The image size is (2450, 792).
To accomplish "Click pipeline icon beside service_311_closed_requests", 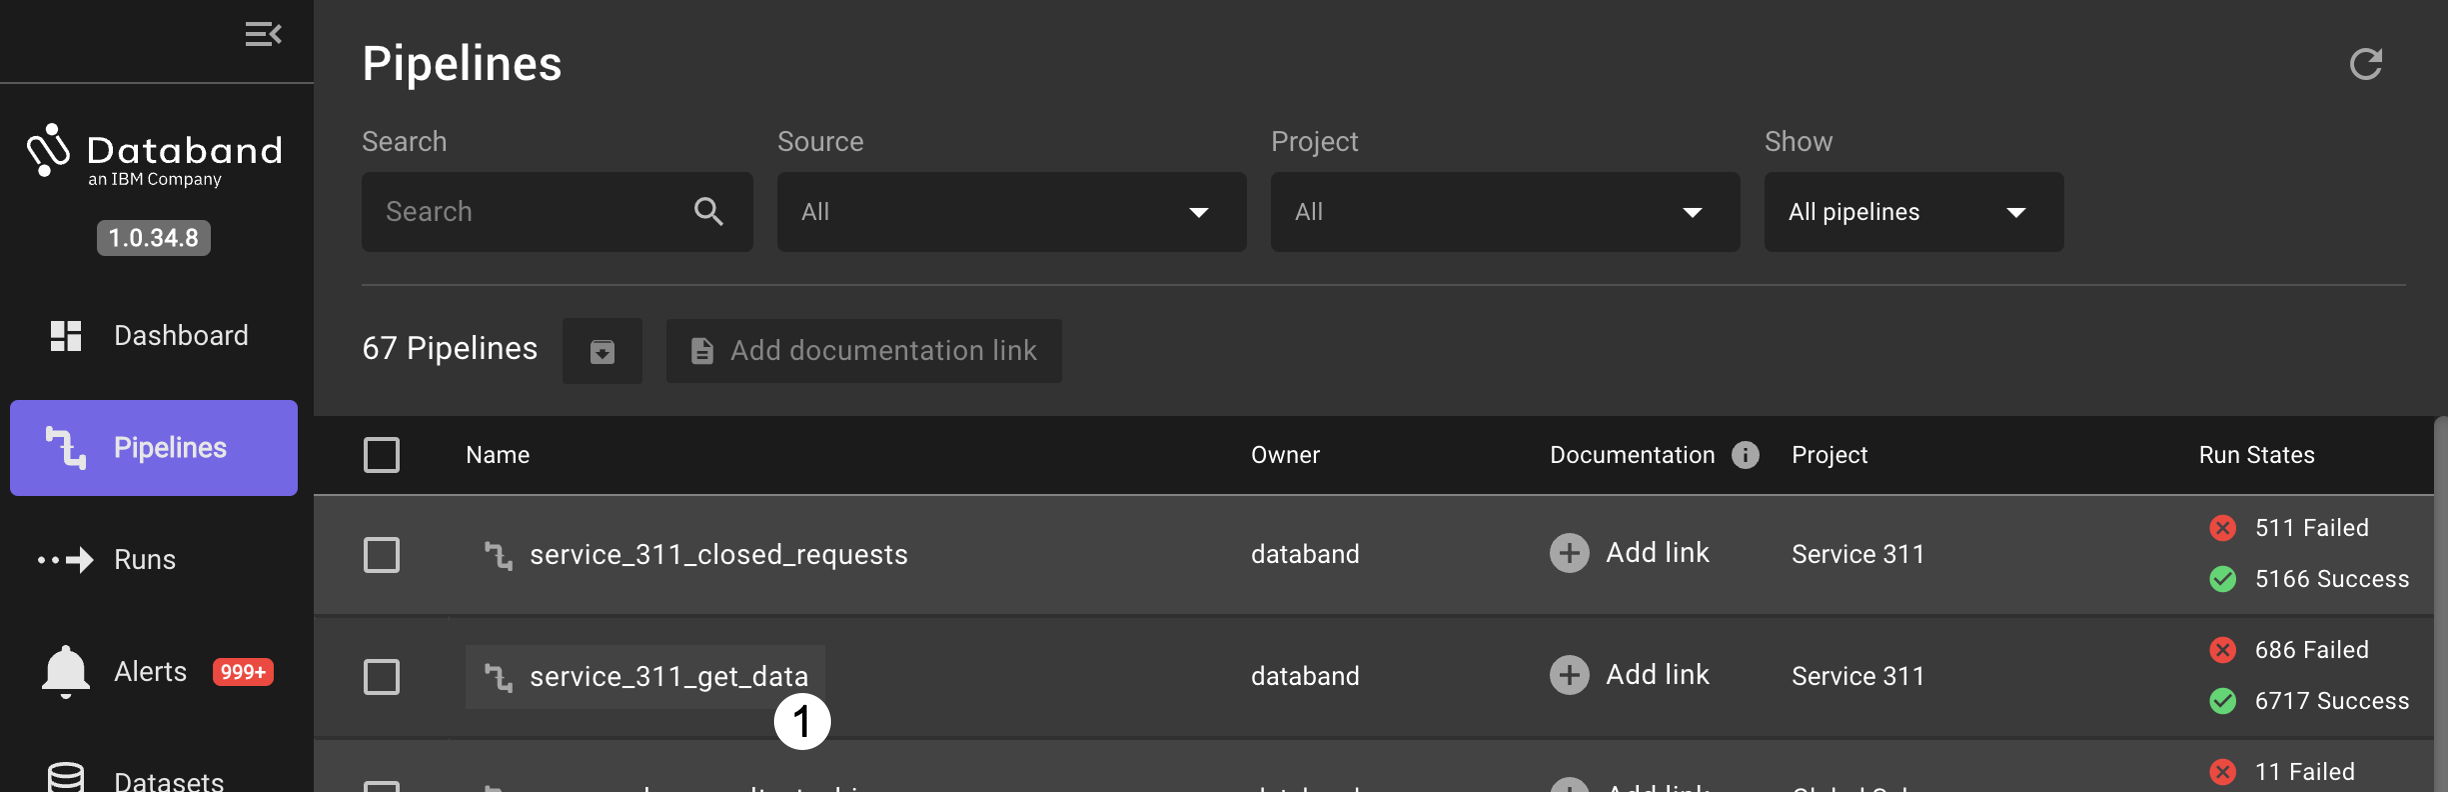I will [x=498, y=555].
